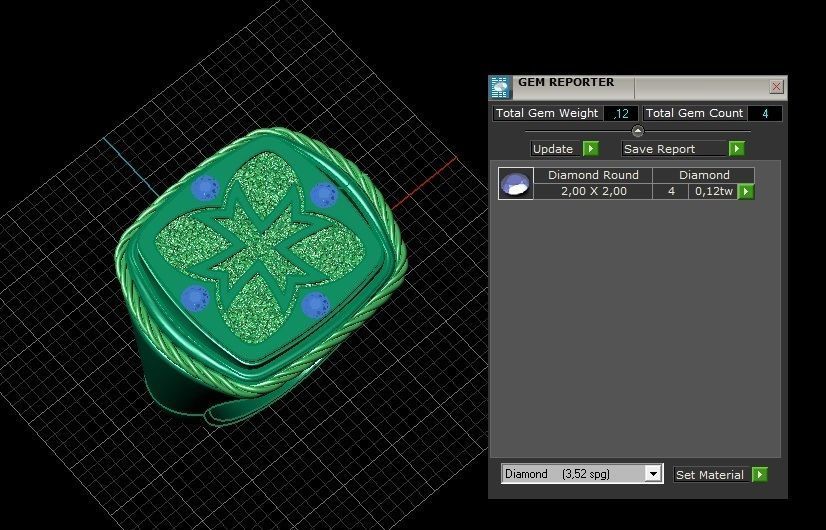
Task: Select the upper-left blue gem on the ring
Action: click(205, 188)
